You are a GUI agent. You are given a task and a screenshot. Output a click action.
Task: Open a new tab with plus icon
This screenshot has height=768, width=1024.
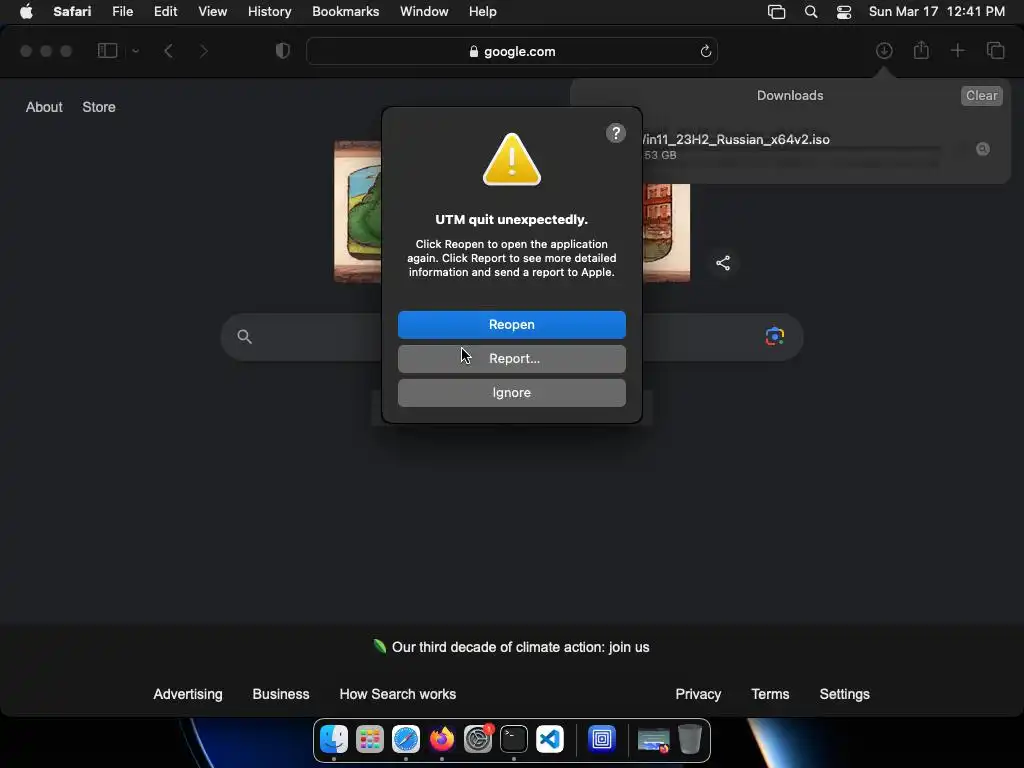(x=957, y=51)
